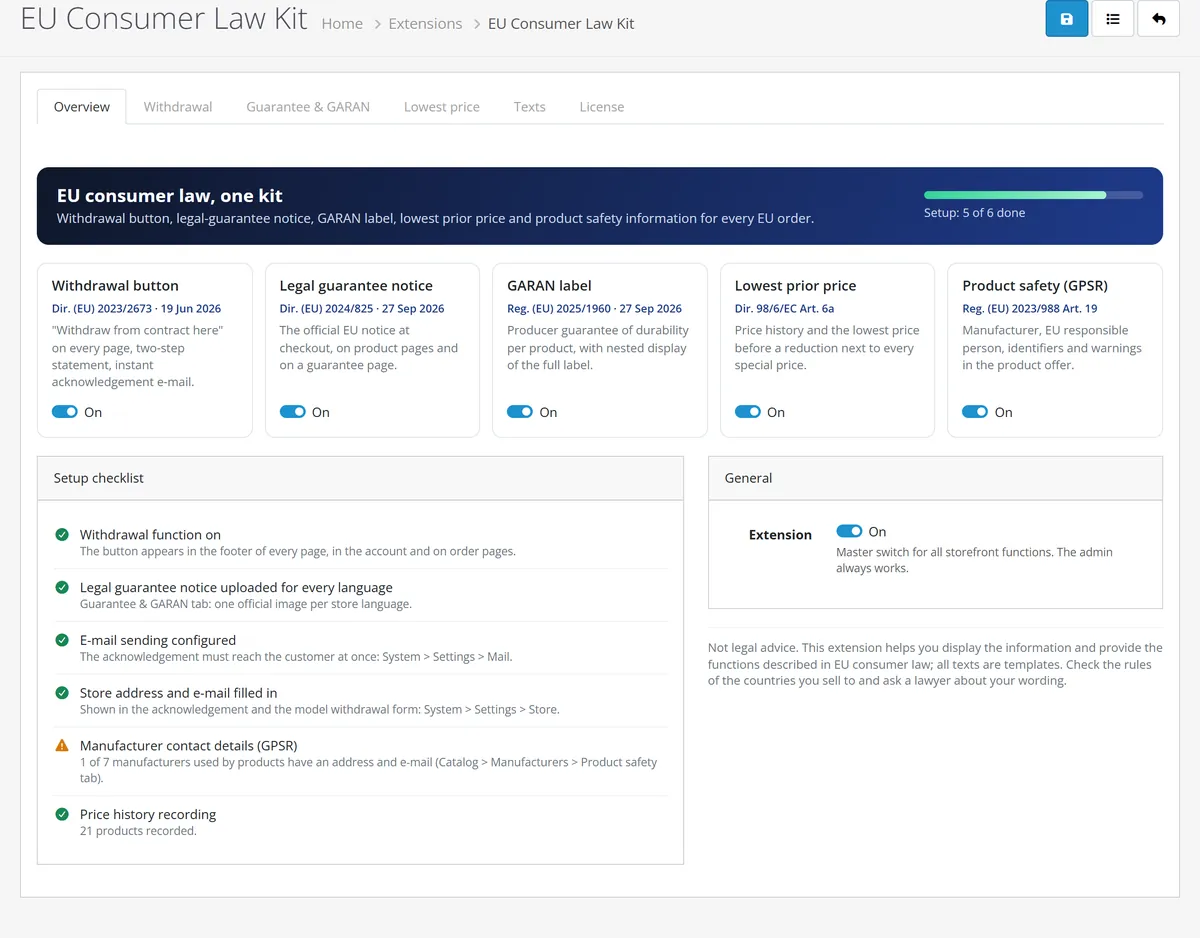
Task: Click green check beside Price history recording
Action: (x=62, y=815)
